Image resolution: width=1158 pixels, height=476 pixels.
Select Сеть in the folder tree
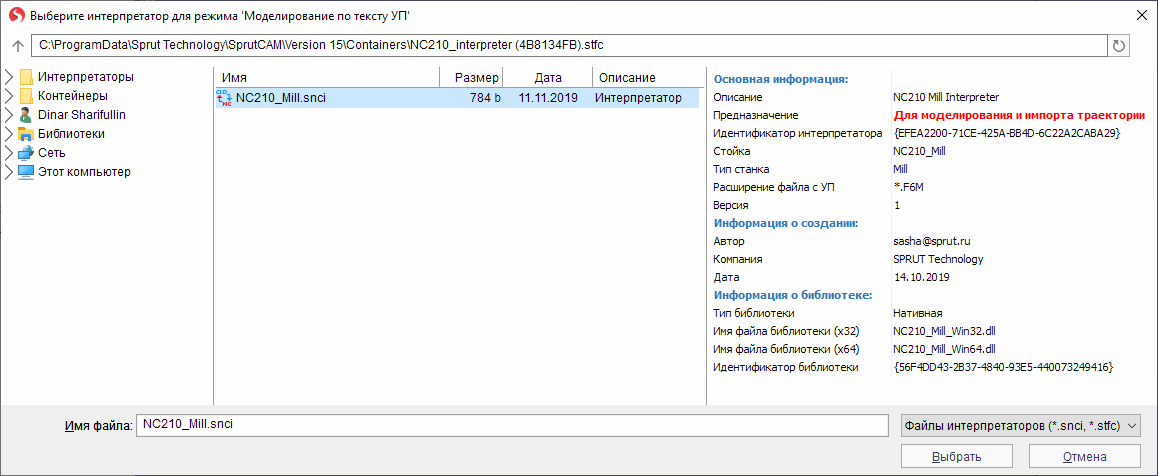[52, 153]
